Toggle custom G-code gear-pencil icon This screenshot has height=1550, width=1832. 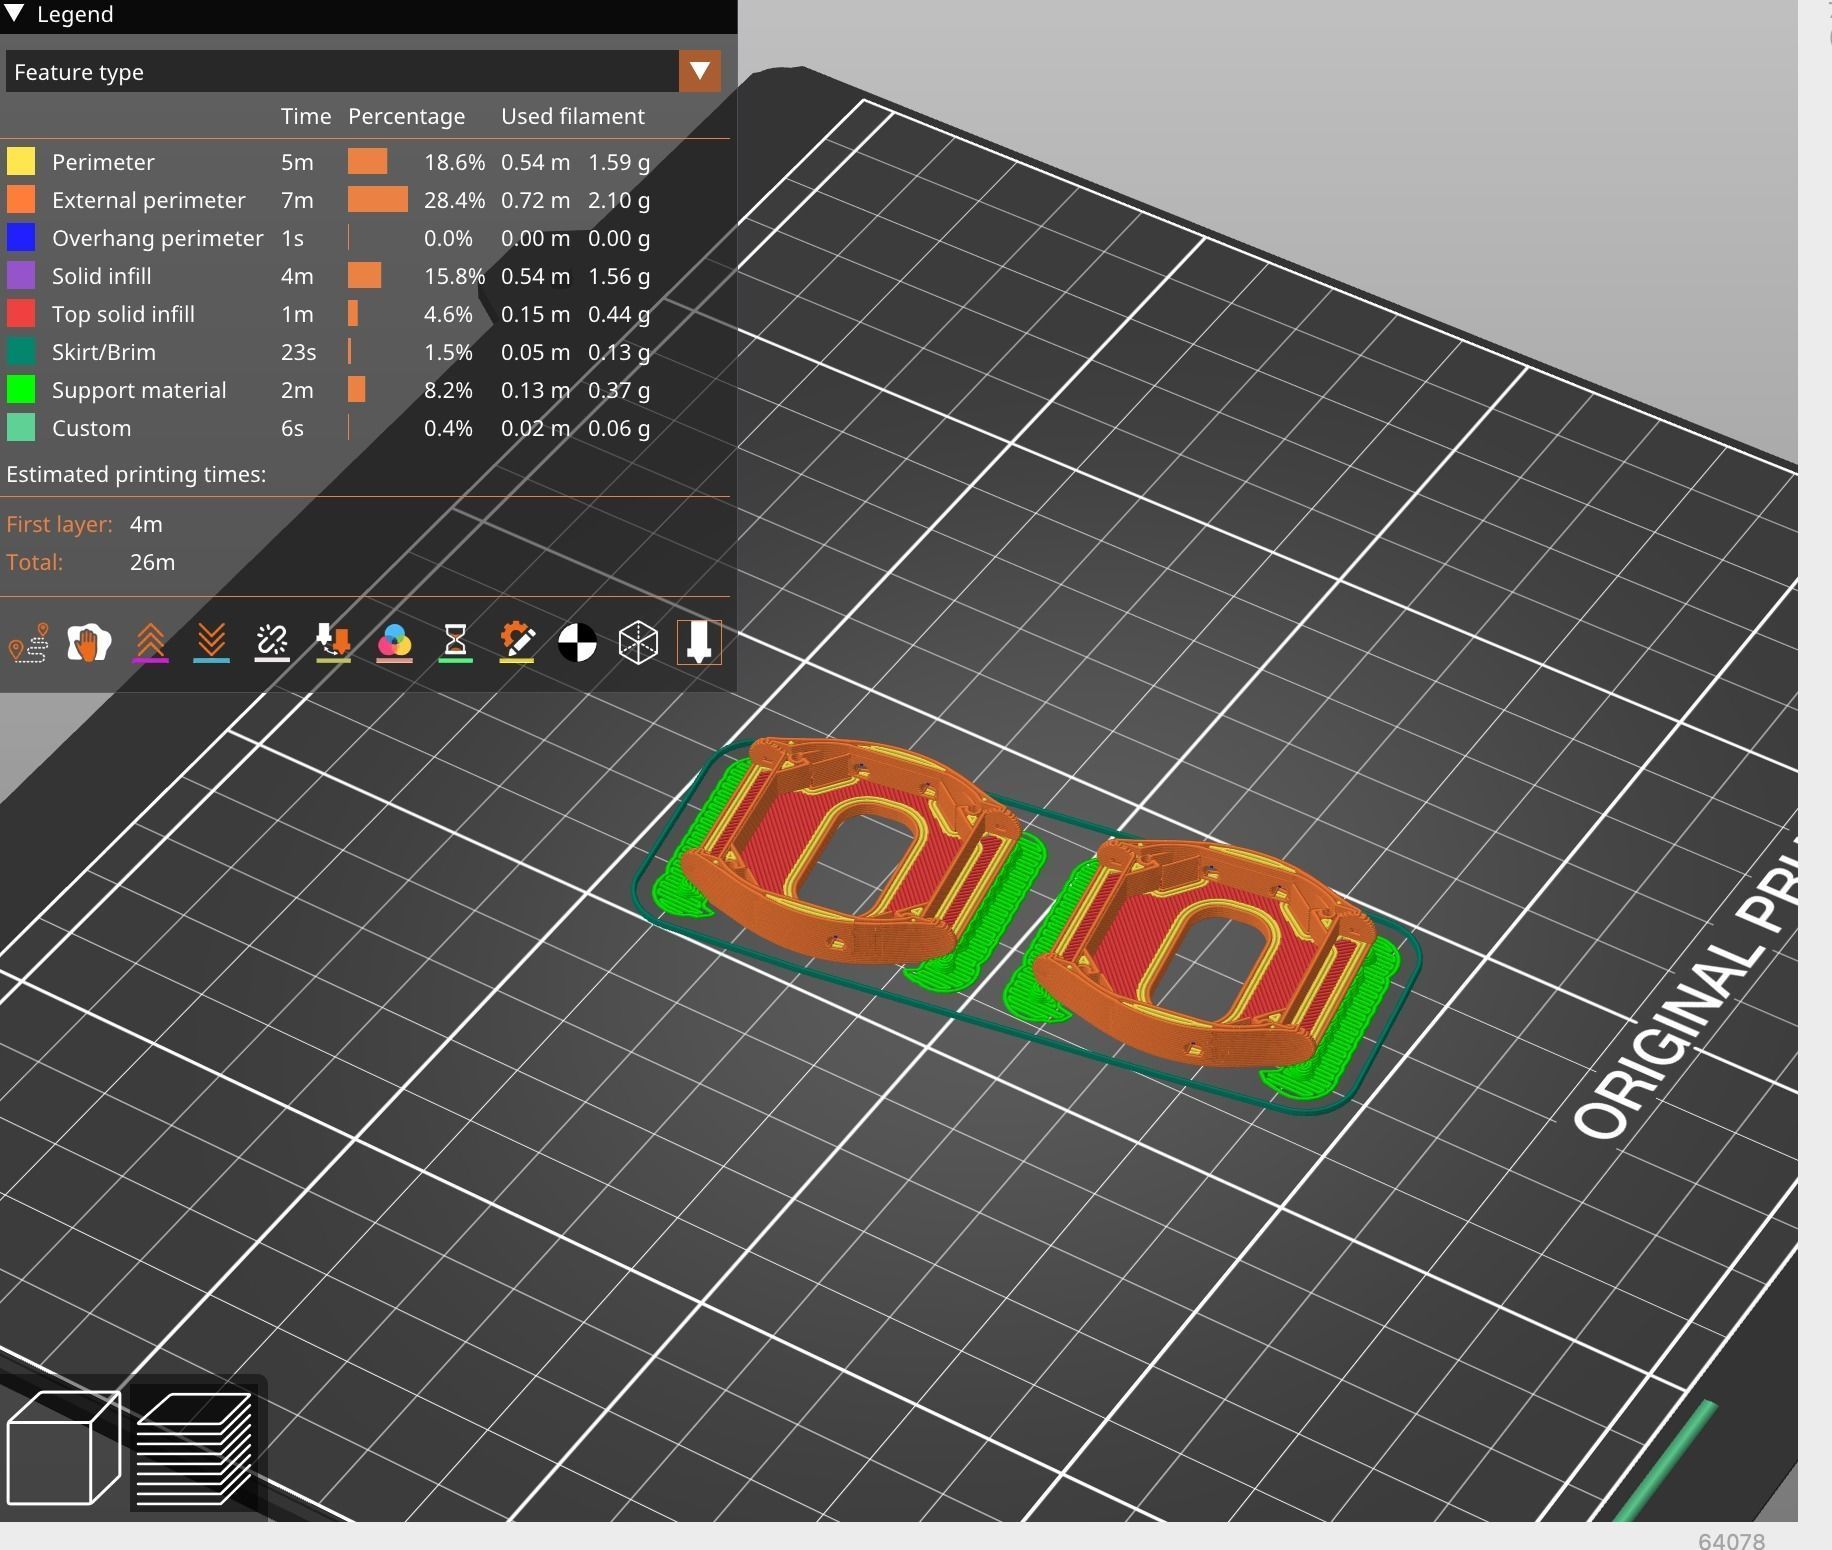(517, 643)
